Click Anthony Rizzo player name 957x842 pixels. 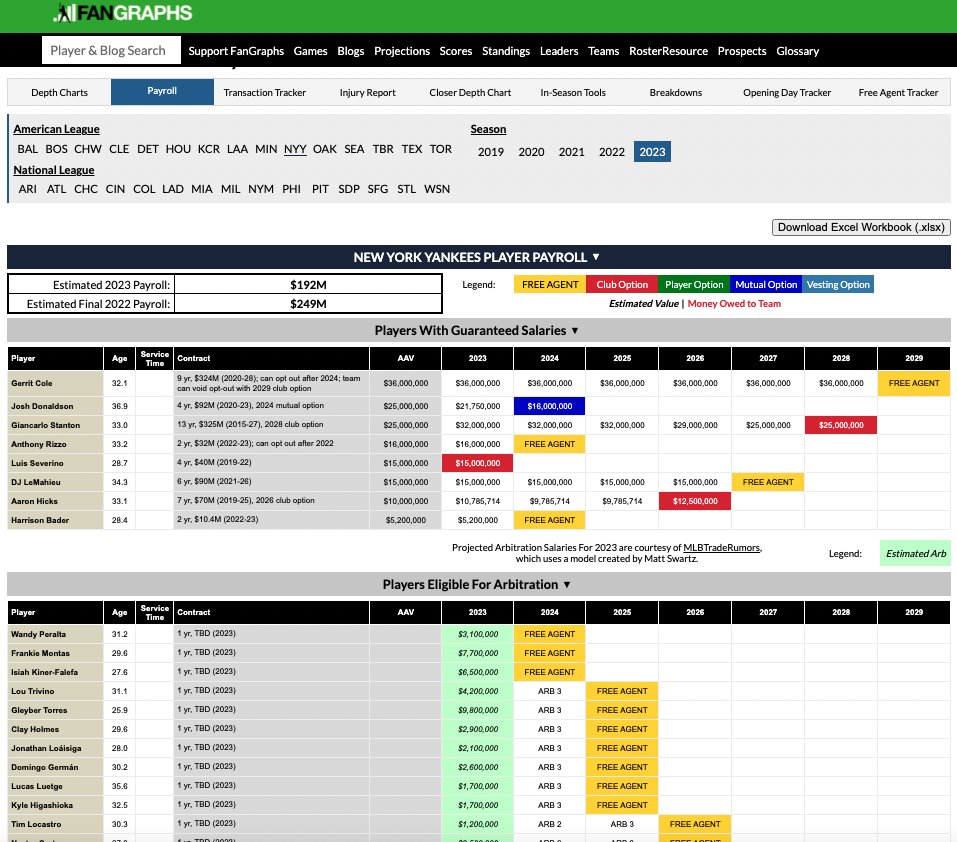tap(38, 444)
